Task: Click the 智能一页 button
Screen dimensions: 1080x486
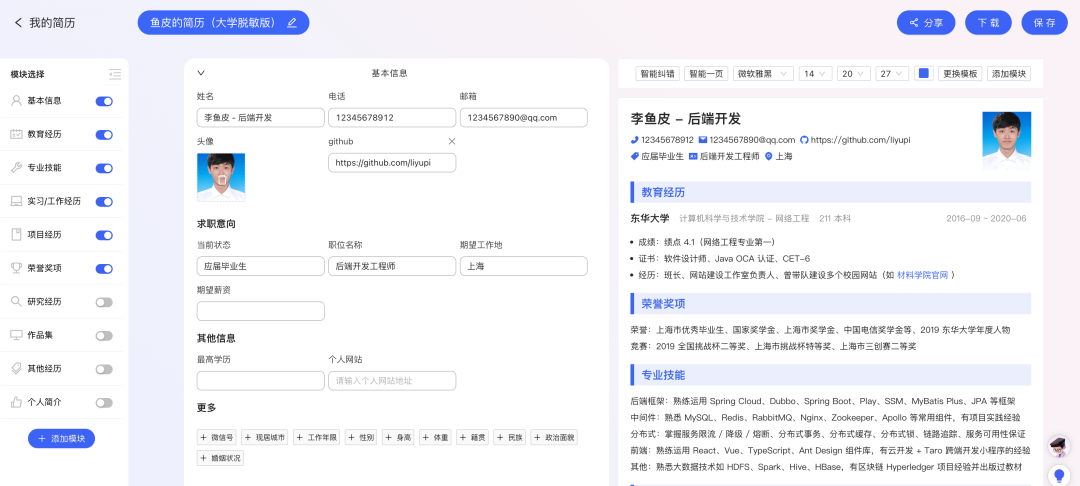Action: click(706, 74)
